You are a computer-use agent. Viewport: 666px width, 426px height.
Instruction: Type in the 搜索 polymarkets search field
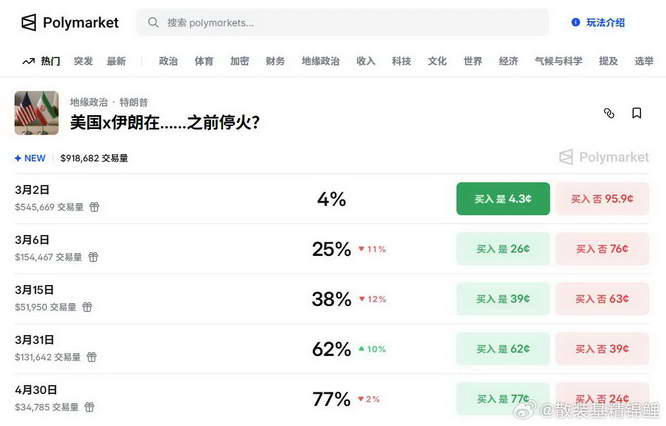350,22
